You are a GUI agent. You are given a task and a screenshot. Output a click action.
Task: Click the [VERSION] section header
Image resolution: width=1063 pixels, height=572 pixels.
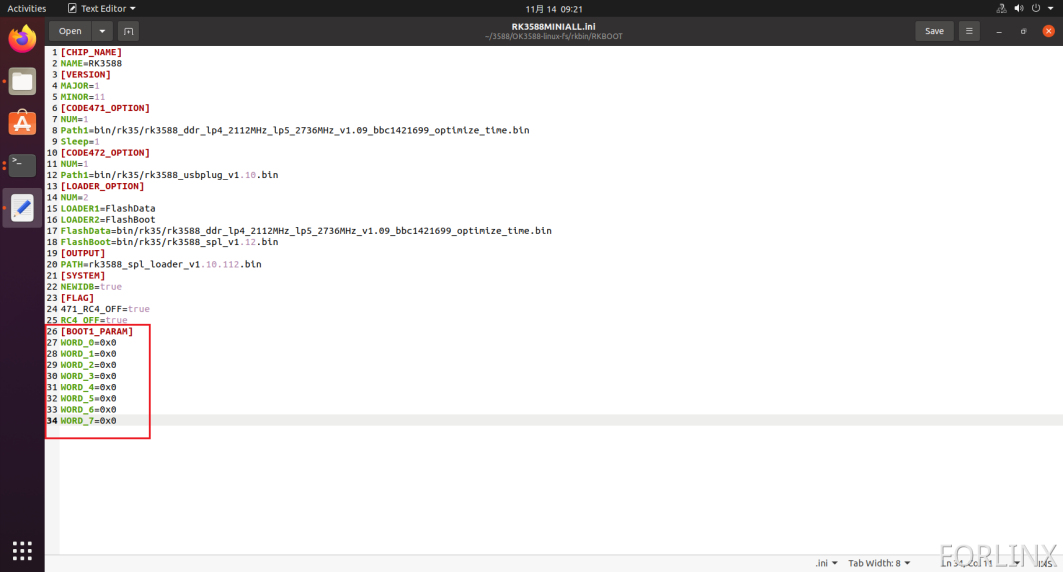pyautogui.click(x=85, y=75)
